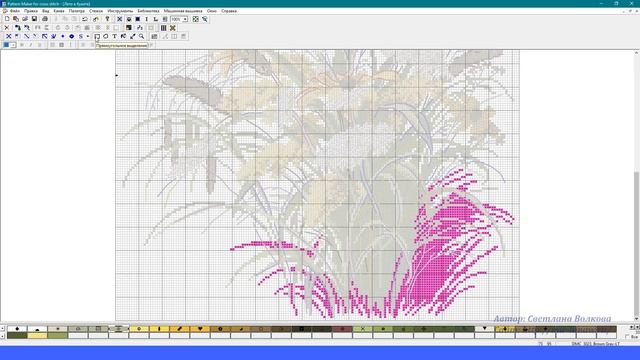The width and height of the screenshot is (640, 360).
Task: Click the X delete icon in second toolbar
Action: tap(7, 28)
